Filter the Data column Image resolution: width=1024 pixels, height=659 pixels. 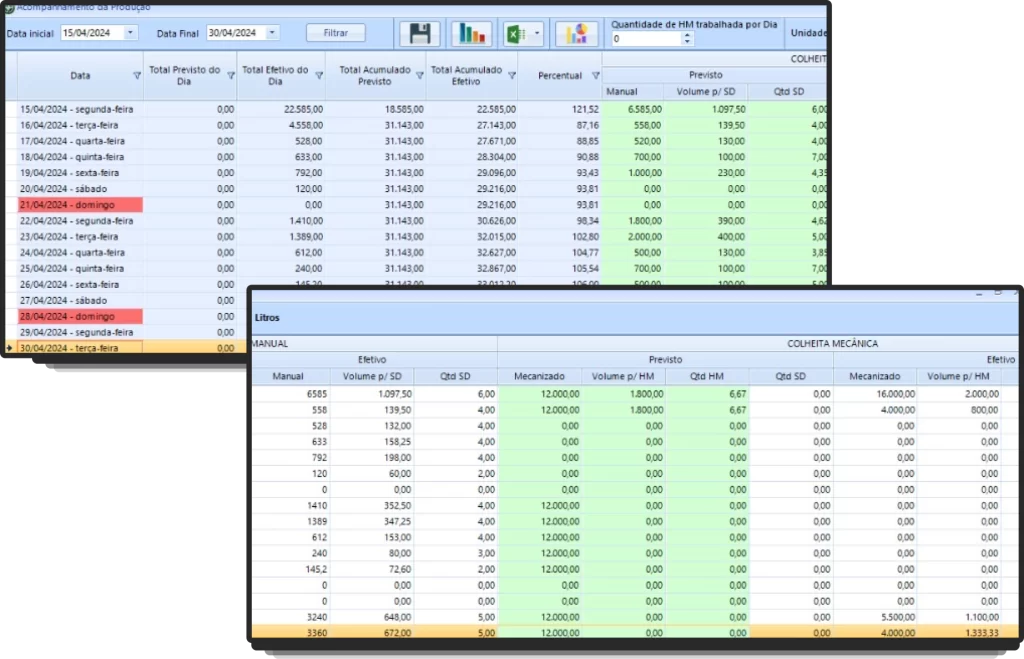[x=137, y=76]
